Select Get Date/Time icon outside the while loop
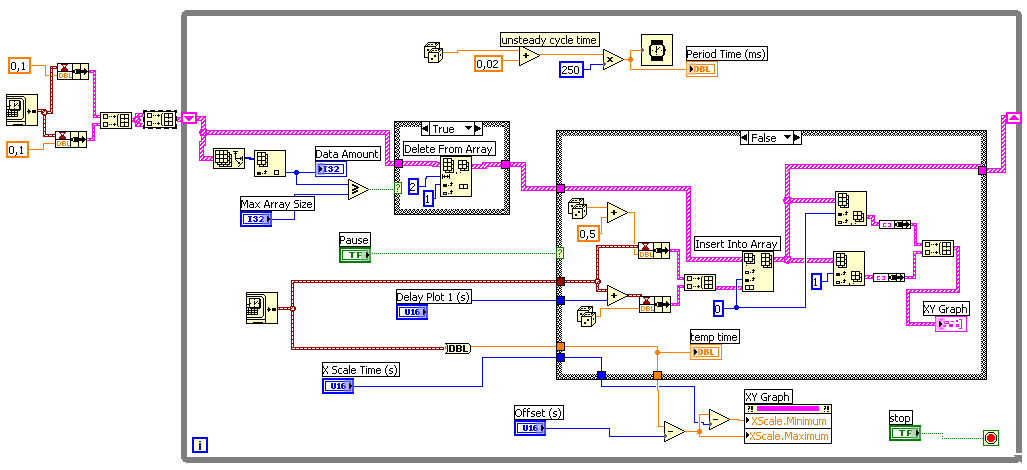 pos(22,109)
